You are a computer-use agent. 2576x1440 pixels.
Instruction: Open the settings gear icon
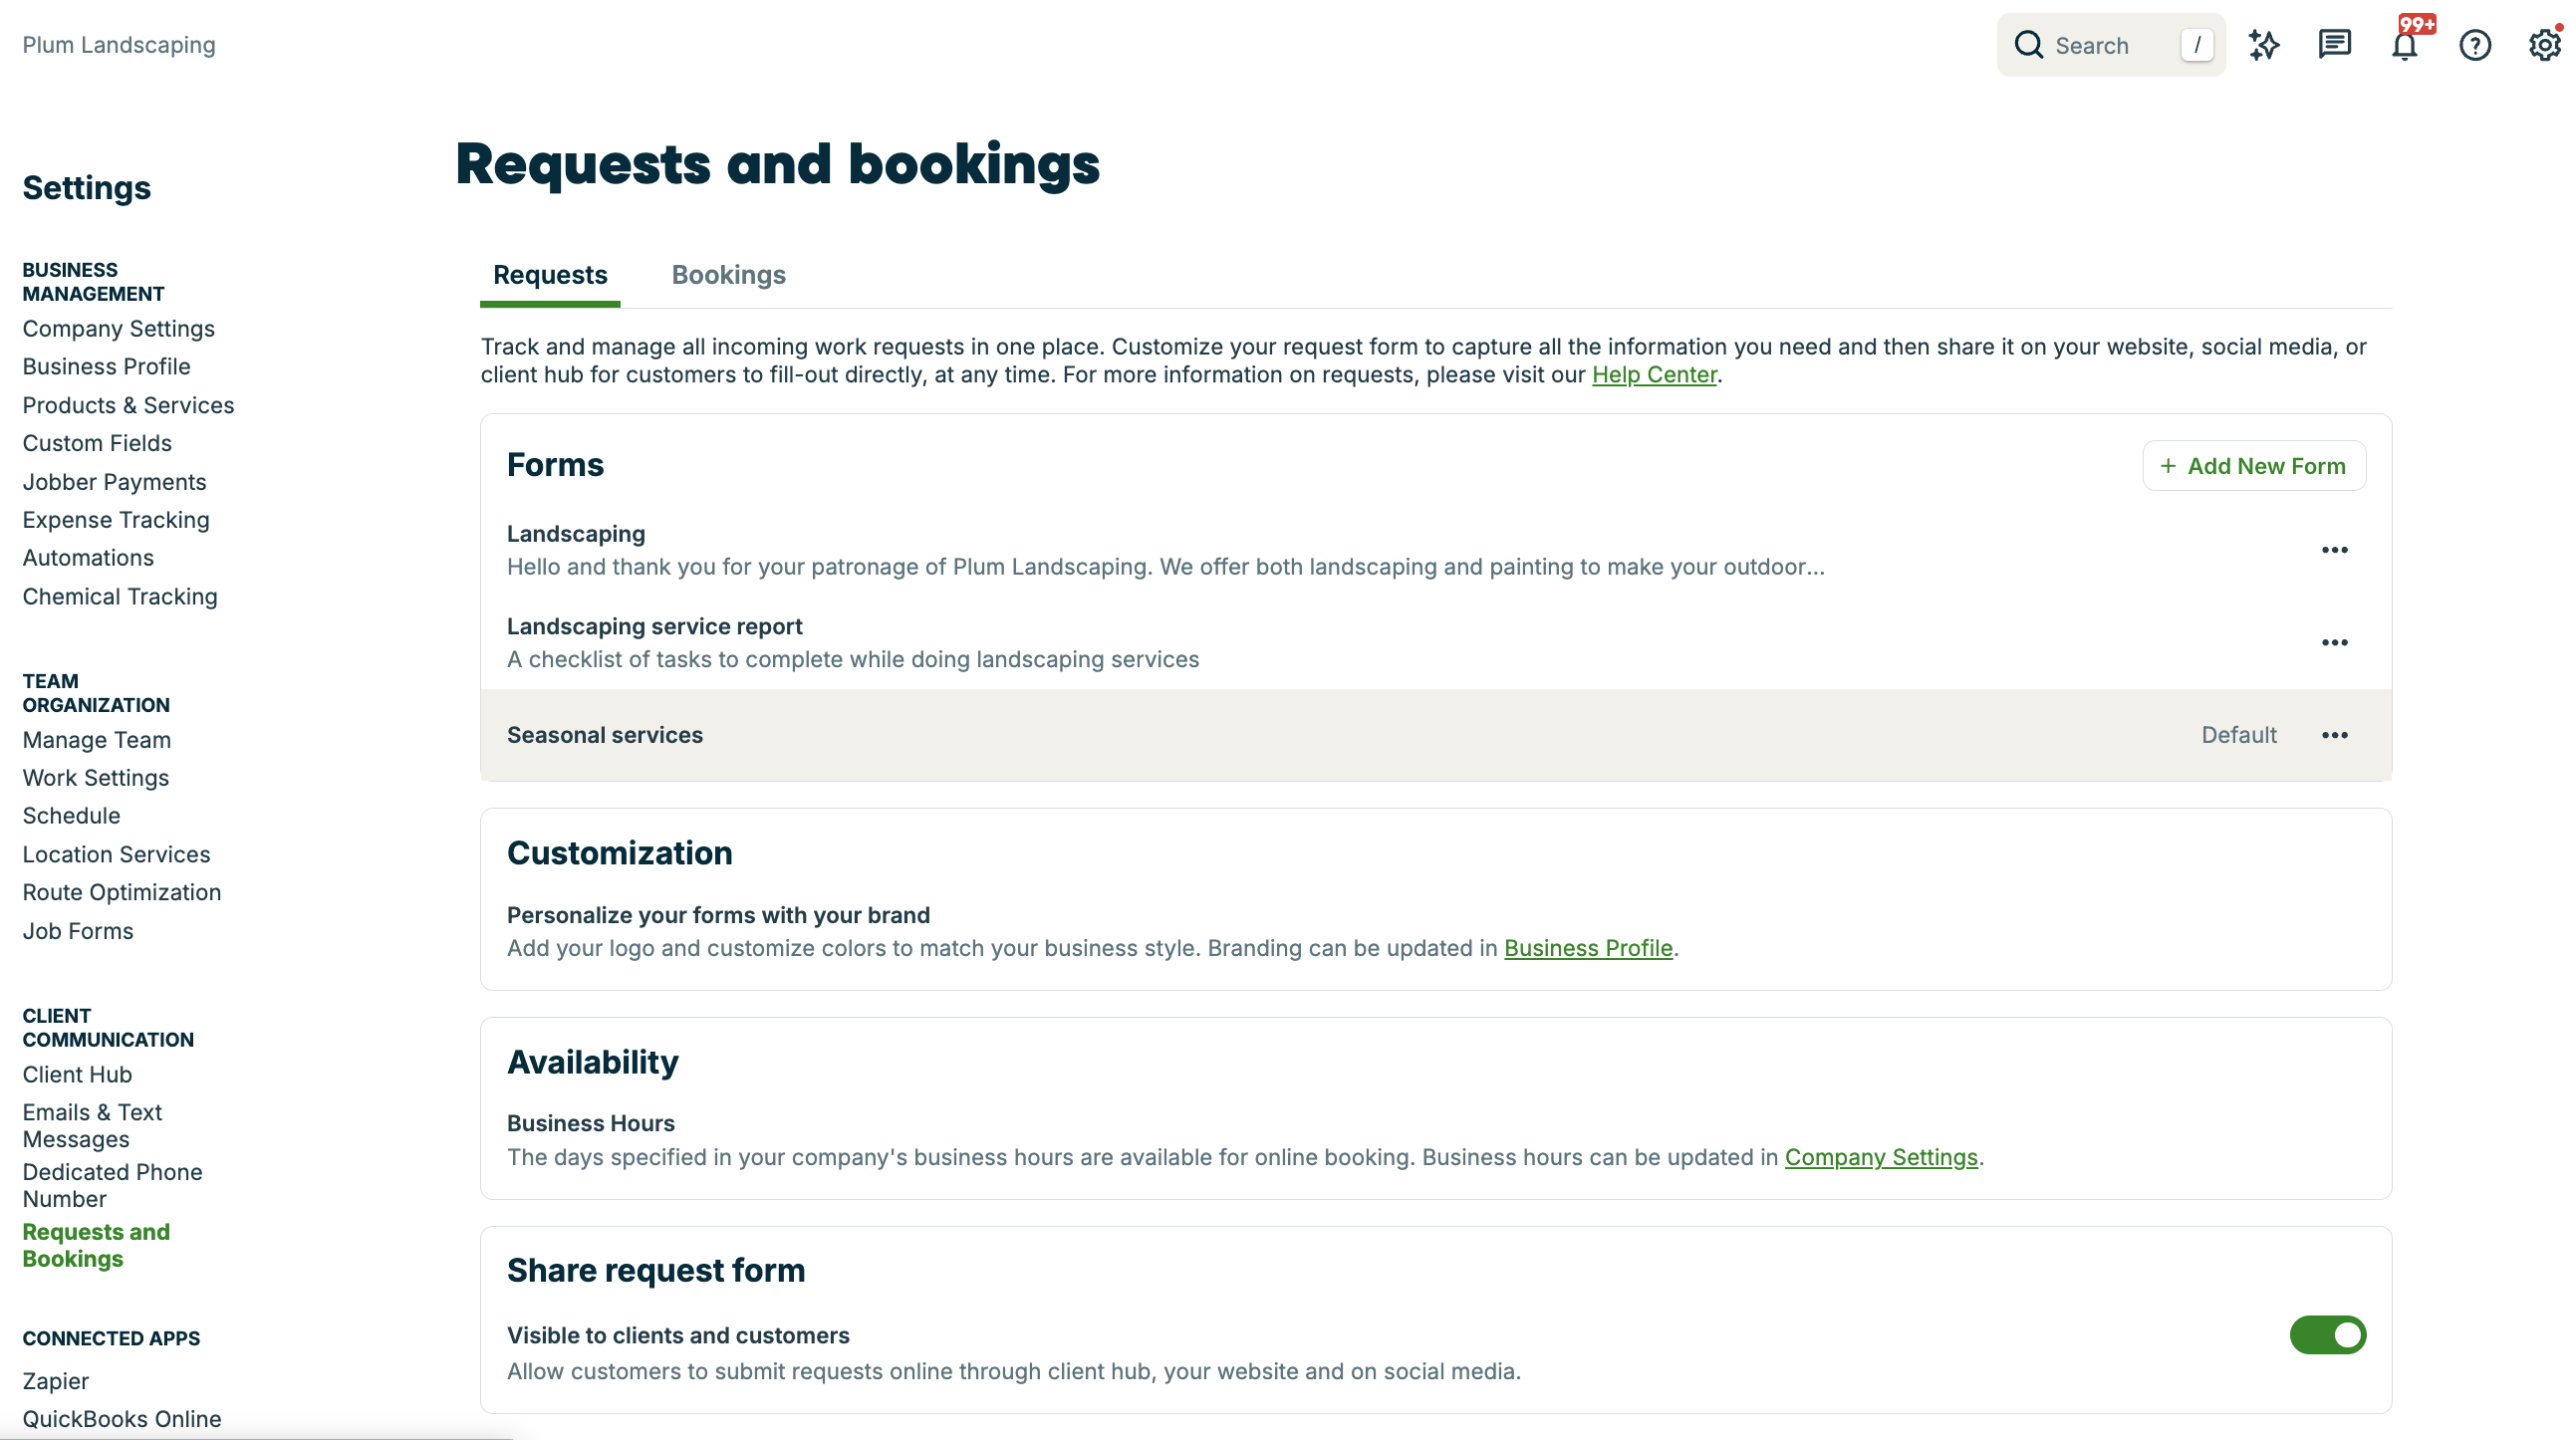click(2543, 44)
